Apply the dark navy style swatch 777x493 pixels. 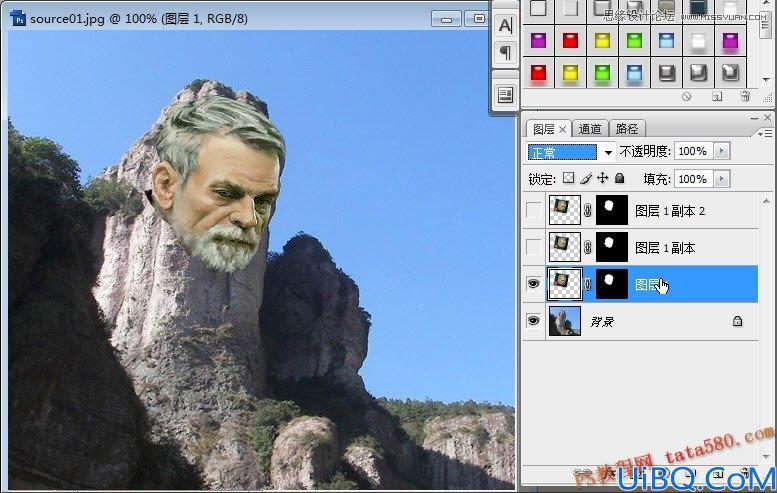click(698, 8)
